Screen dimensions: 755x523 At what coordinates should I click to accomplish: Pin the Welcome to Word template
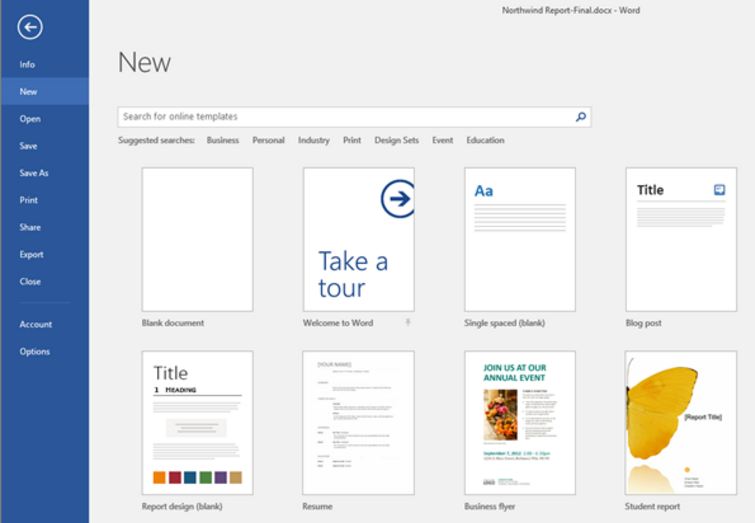[408, 322]
